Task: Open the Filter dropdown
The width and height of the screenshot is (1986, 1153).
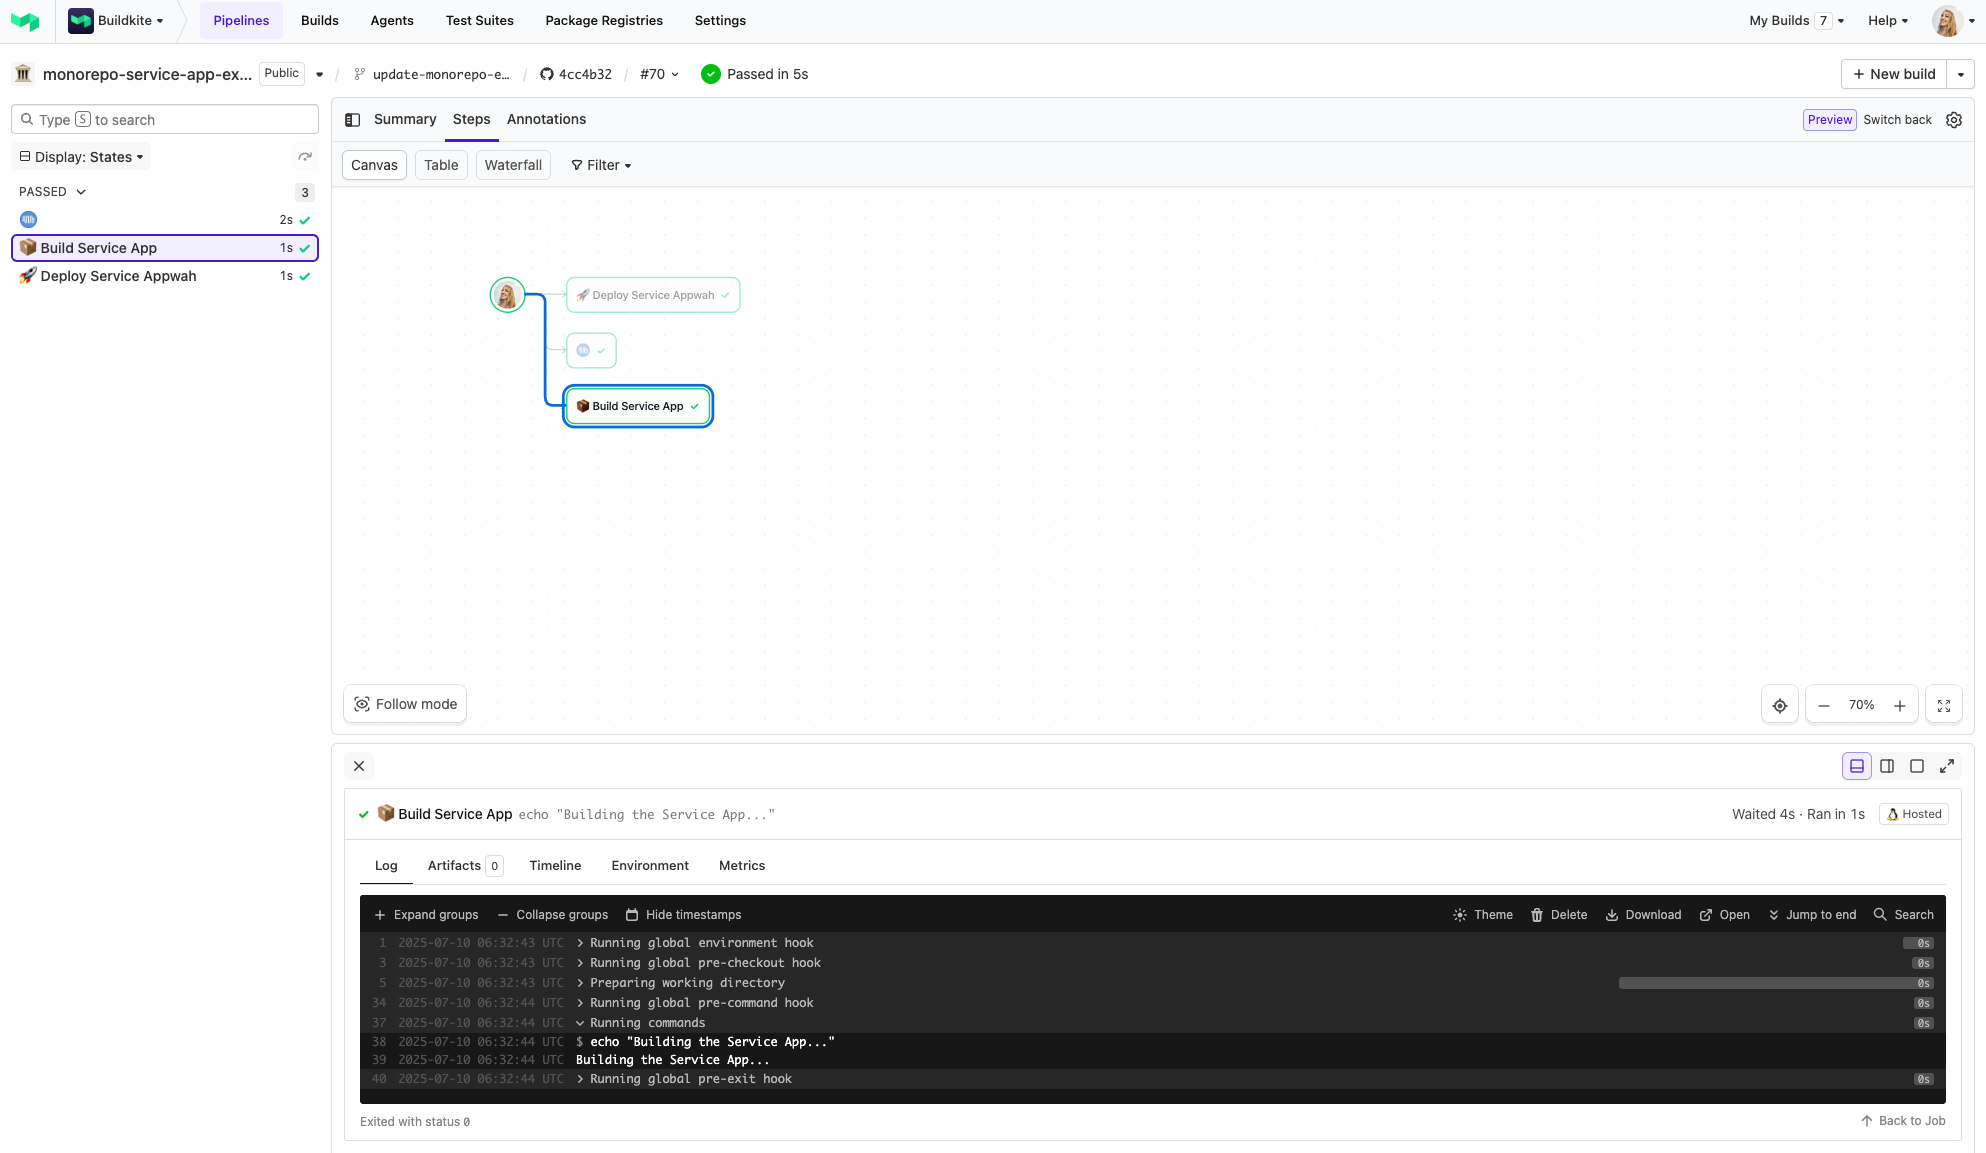Action: click(x=601, y=165)
